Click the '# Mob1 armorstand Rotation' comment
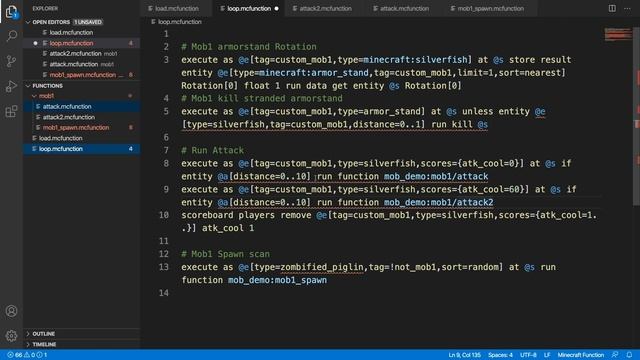The height and width of the screenshot is (360, 640). click(249, 47)
